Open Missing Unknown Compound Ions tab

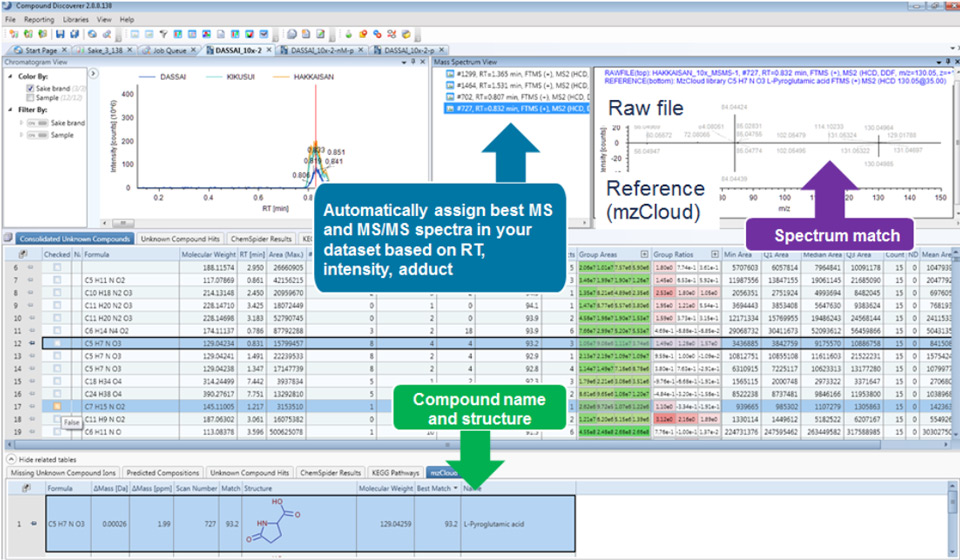(63, 472)
